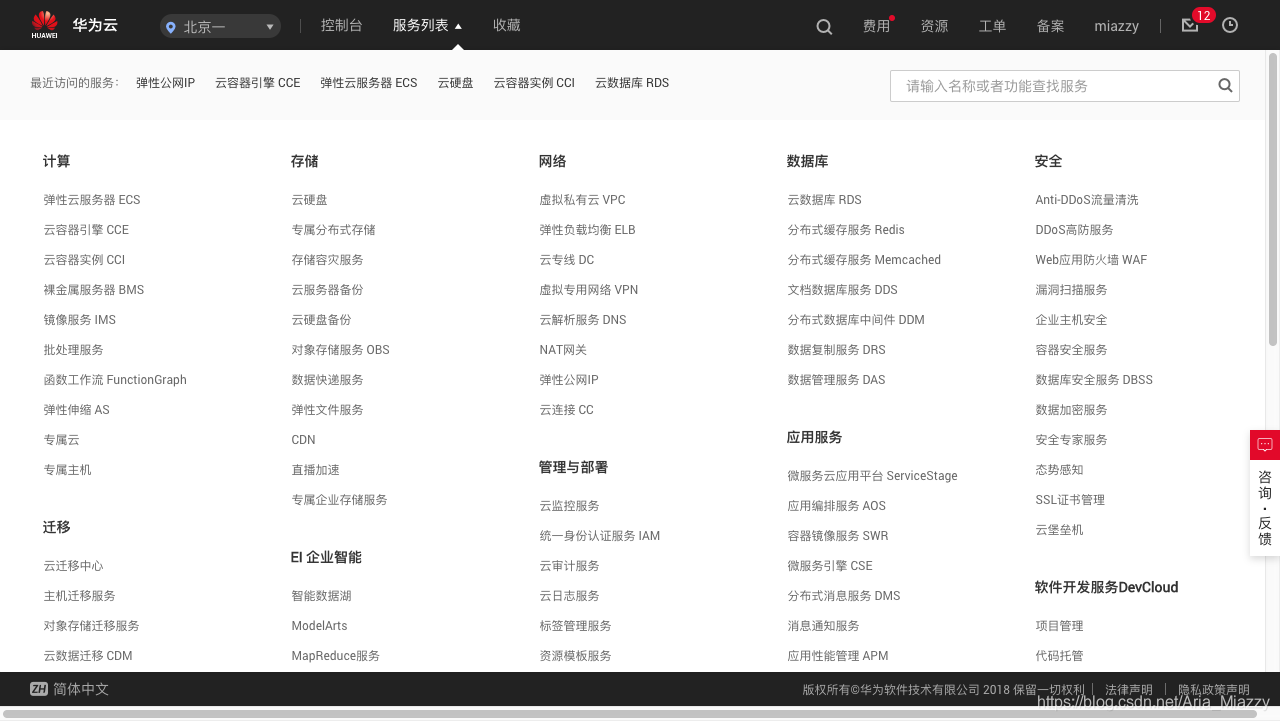
Task: Go to 控制台 in top navigation
Action: [x=341, y=25]
